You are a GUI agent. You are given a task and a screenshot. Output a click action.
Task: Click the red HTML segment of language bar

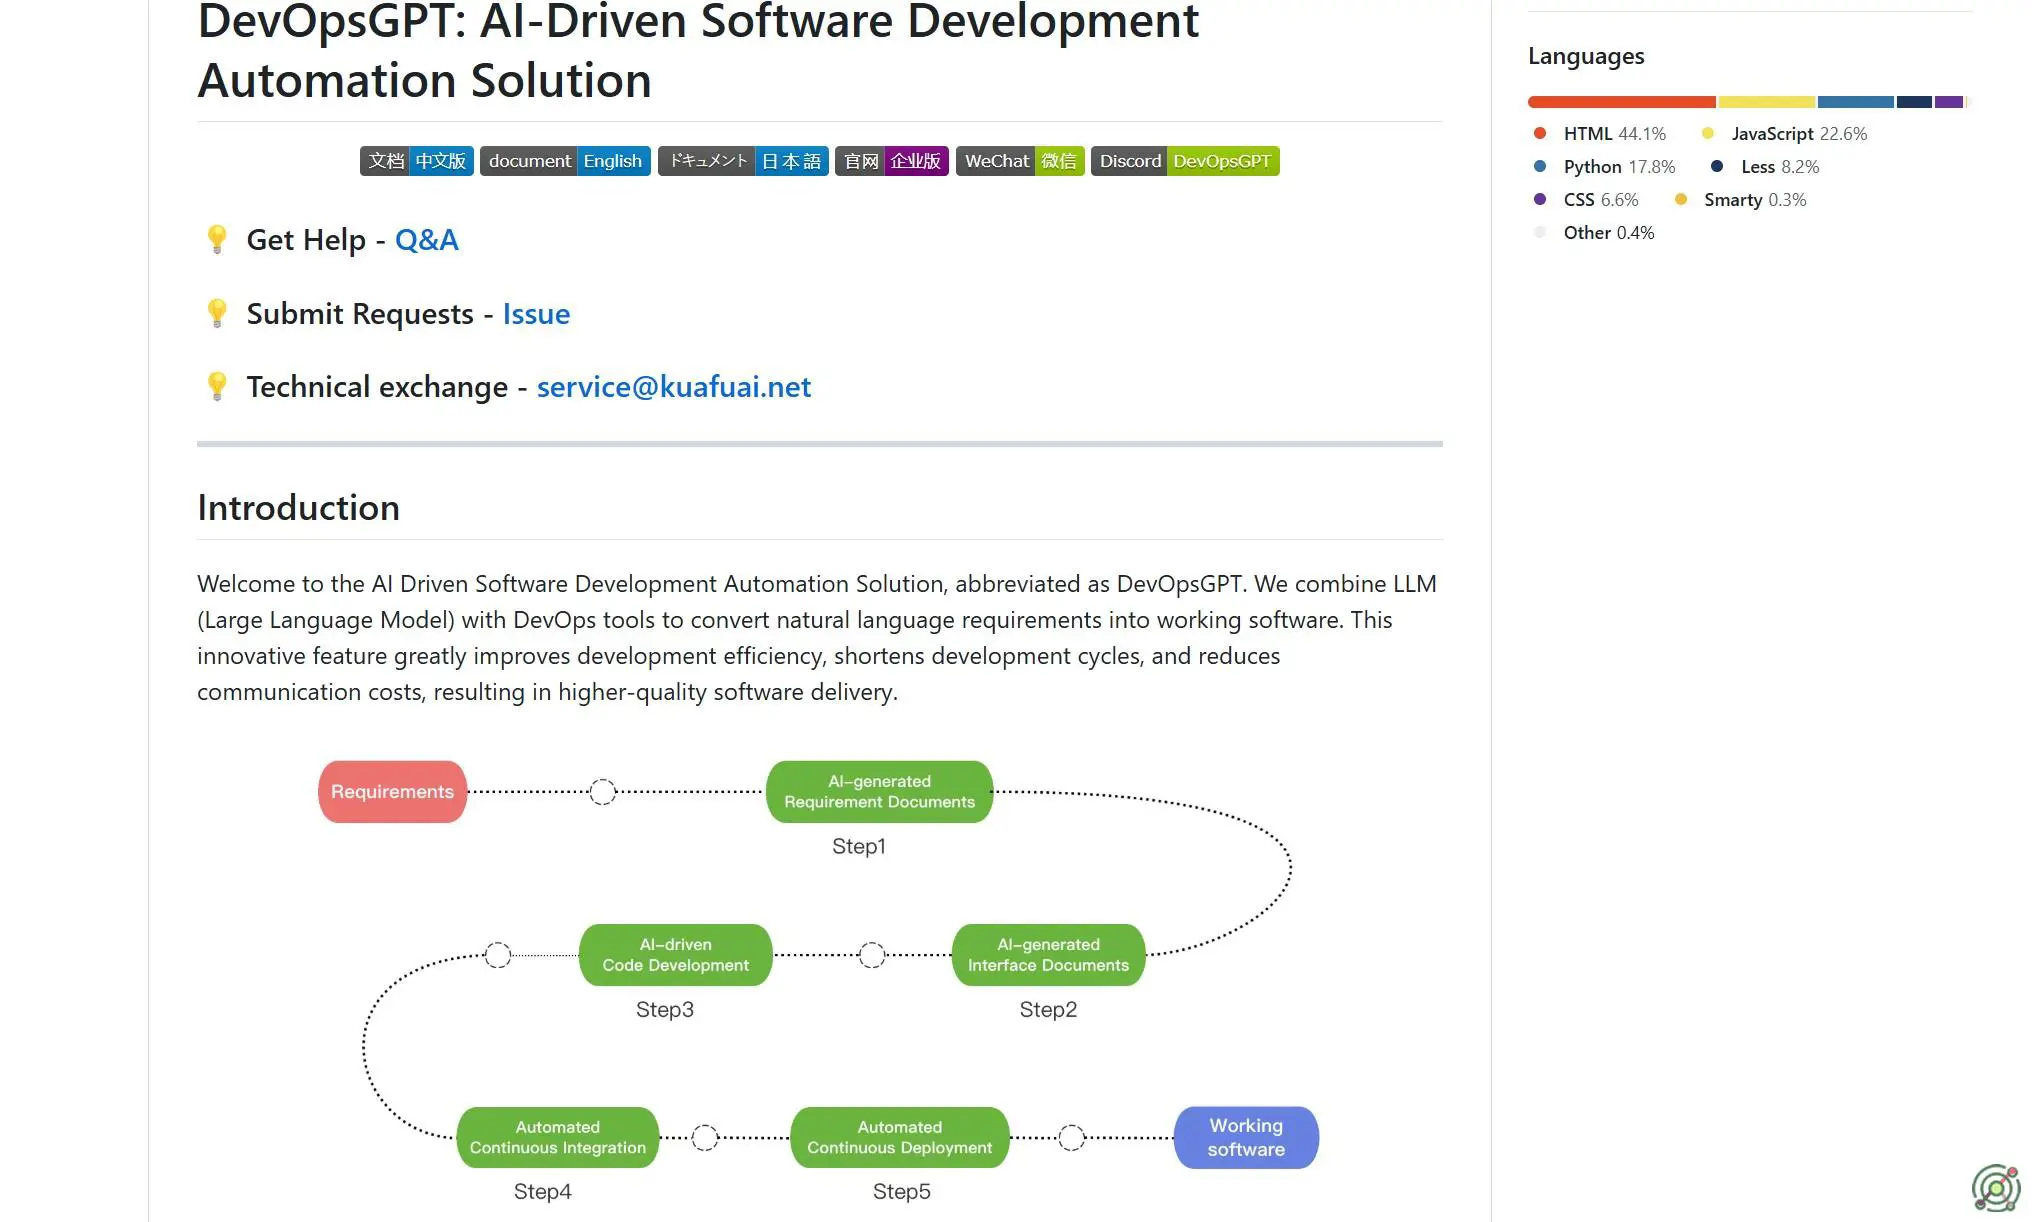pos(1622,102)
